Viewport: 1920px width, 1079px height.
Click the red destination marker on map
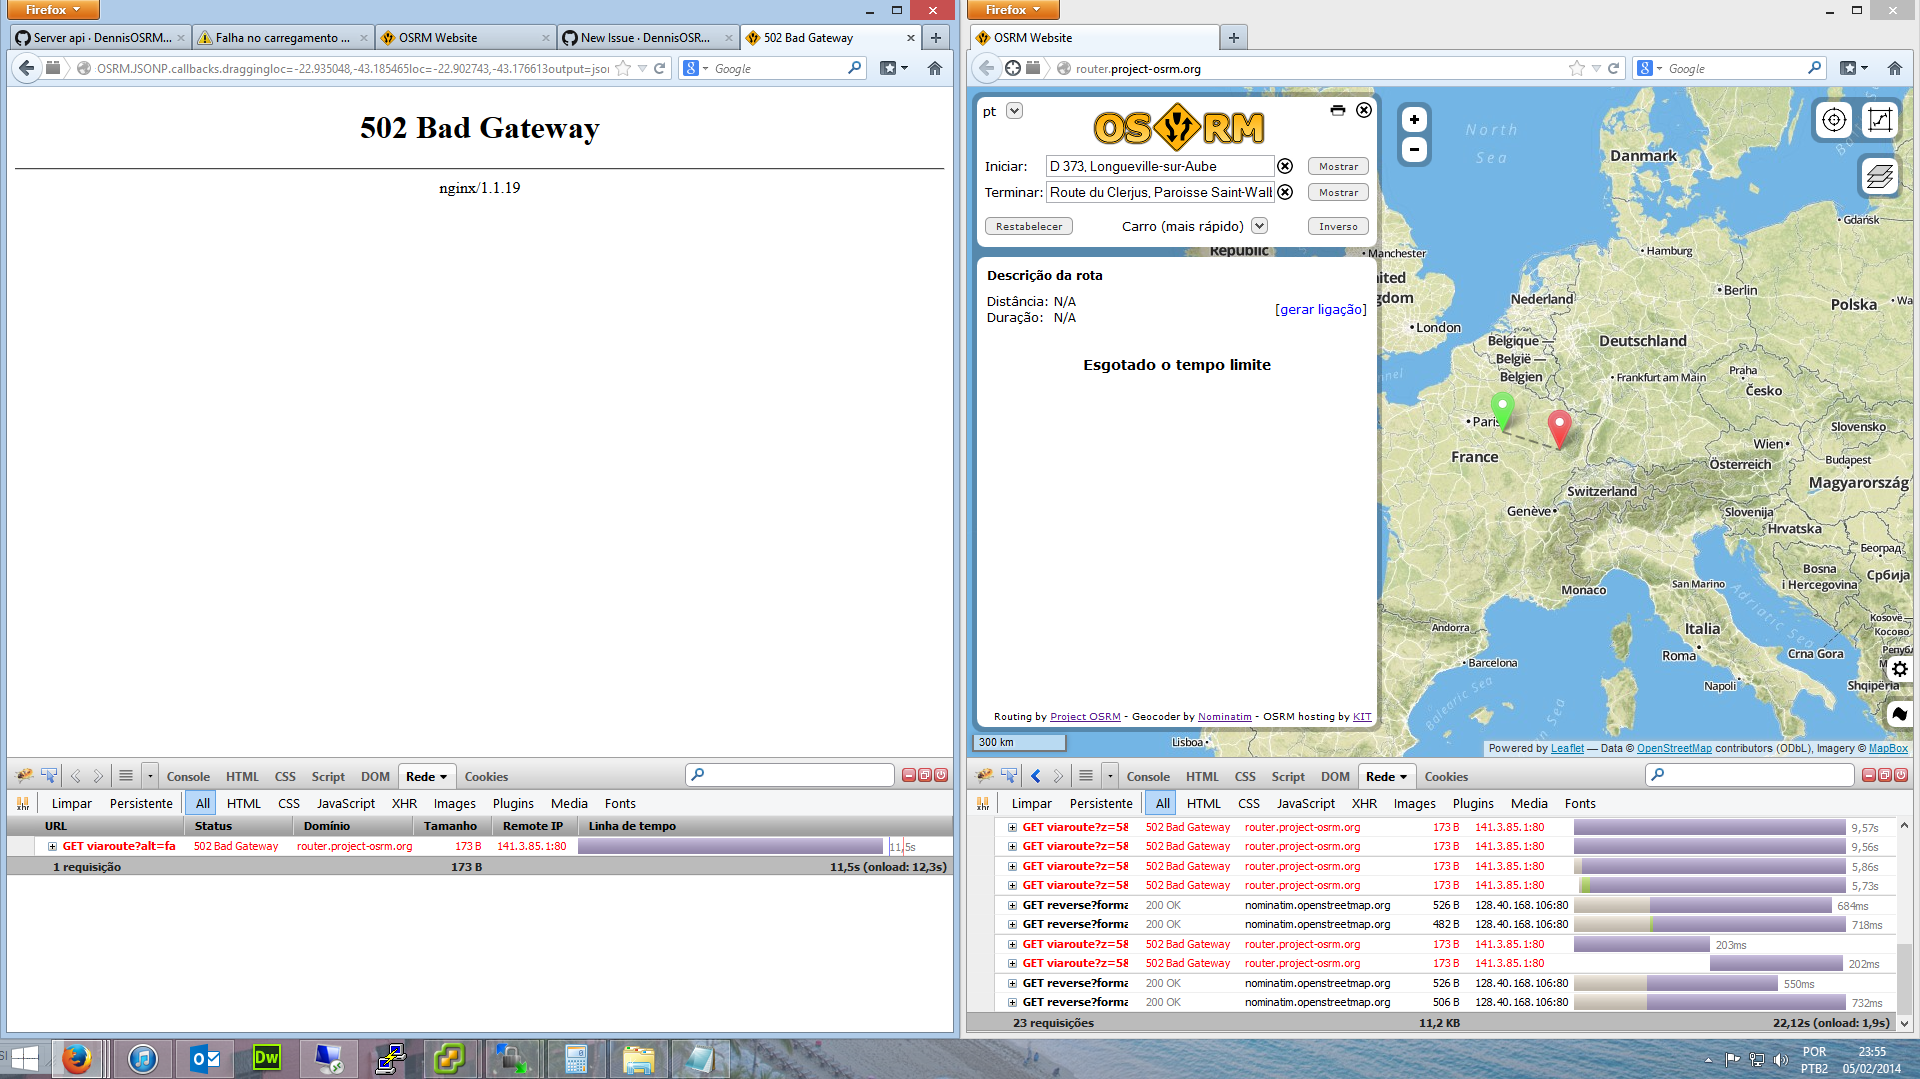[1559, 427]
